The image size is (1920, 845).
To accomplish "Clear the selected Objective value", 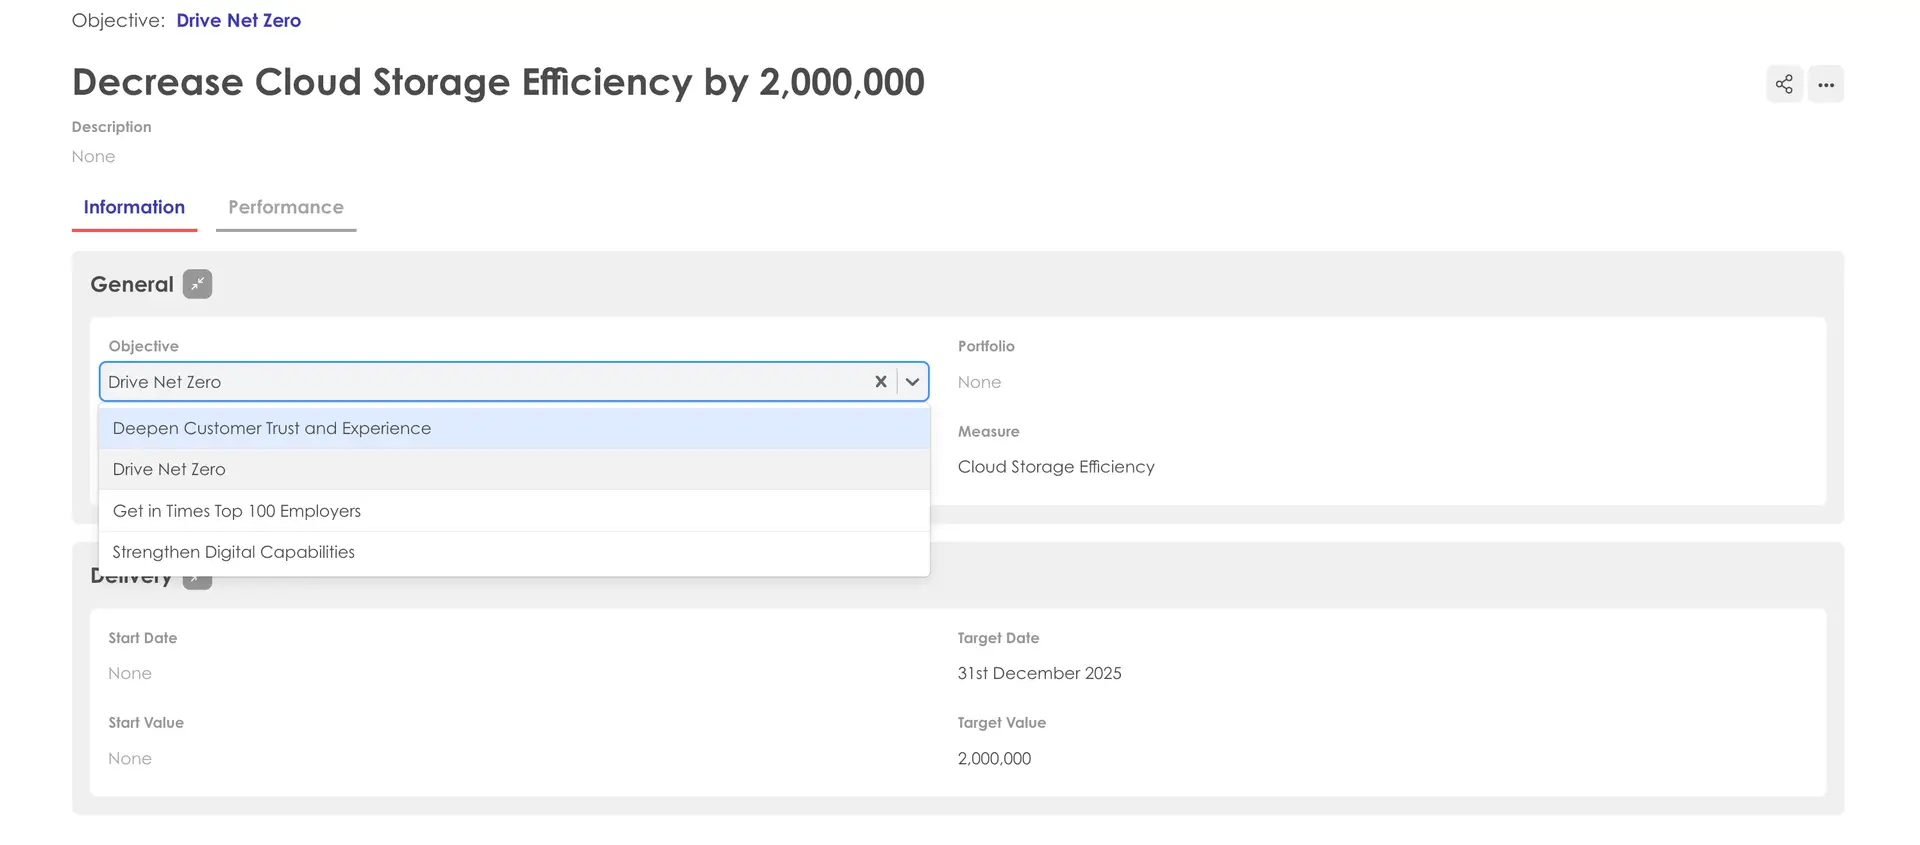I will 881,381.
